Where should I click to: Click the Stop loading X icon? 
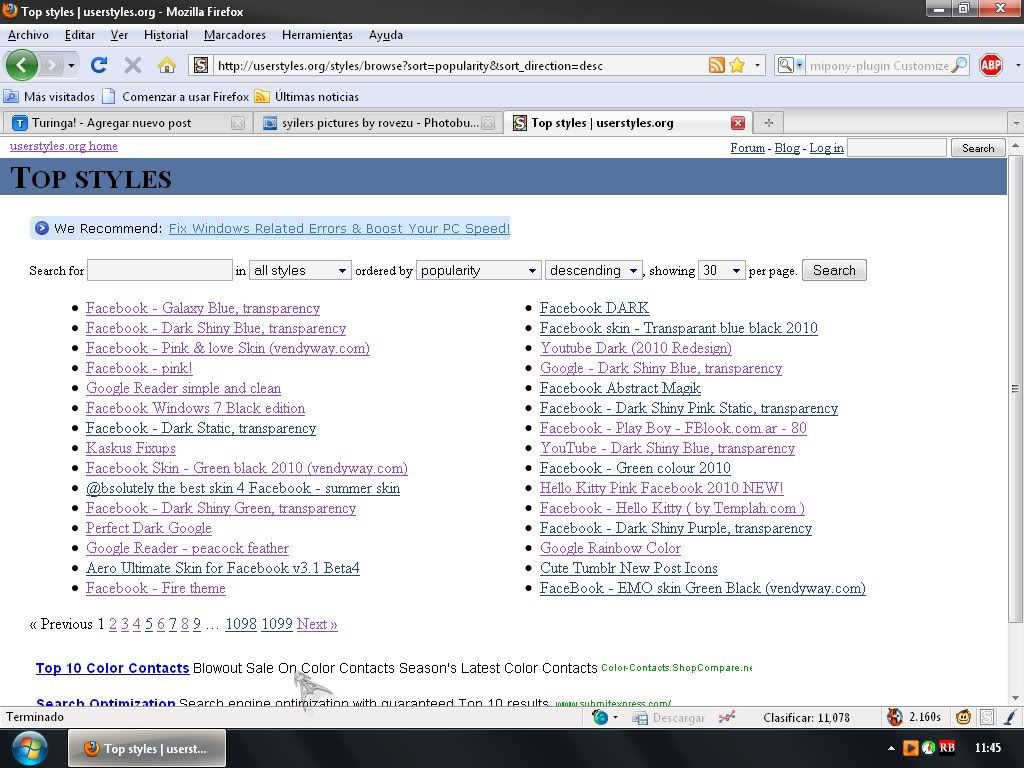point(133,65)
